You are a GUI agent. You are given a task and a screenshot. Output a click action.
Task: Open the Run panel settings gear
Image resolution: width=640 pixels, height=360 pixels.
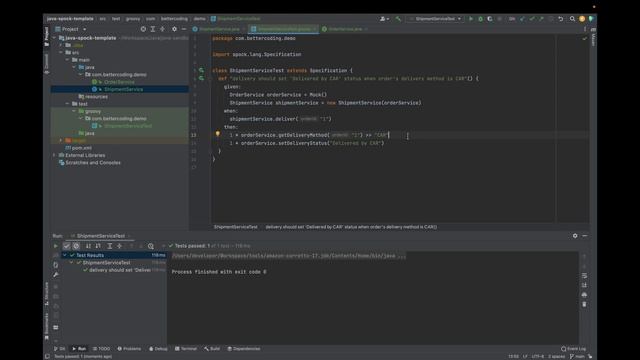575,236
